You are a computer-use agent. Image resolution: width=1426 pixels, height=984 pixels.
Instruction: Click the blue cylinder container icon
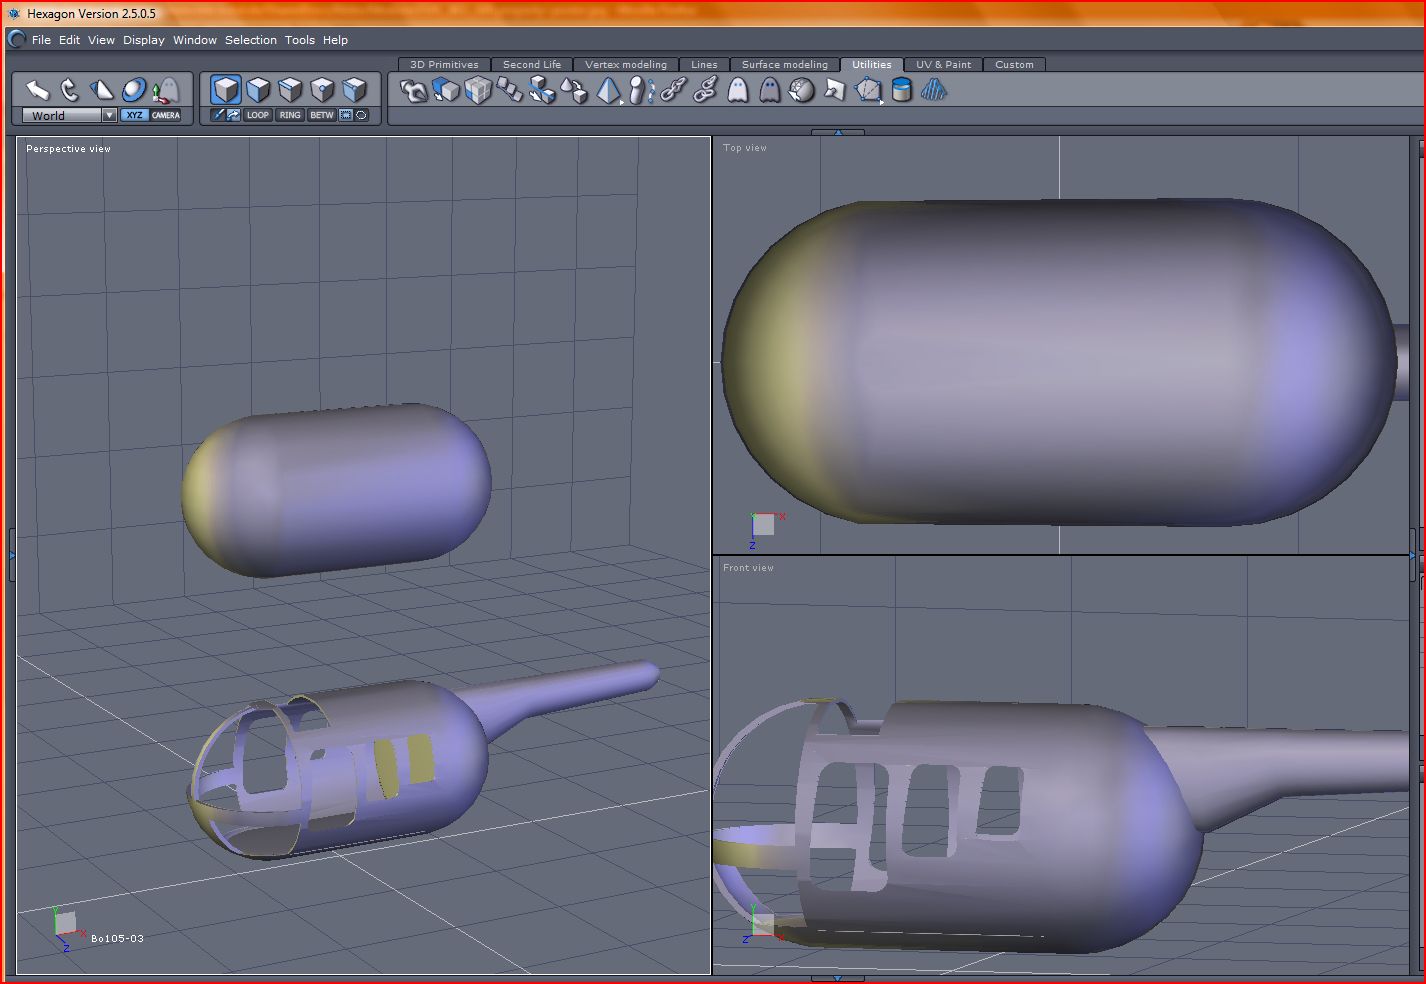901,91
